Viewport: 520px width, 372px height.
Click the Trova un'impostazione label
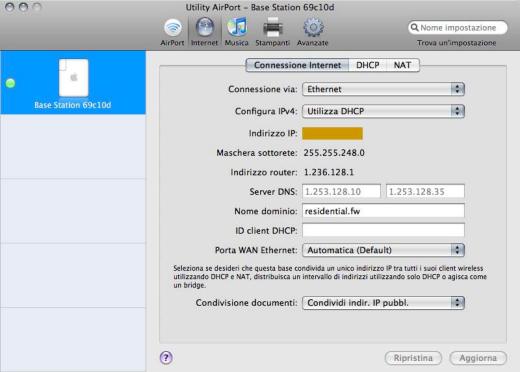(x=457, y=43)
